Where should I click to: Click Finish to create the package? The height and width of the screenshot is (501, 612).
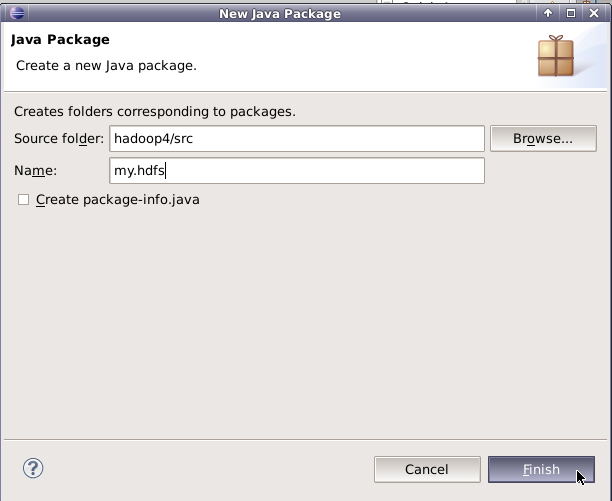(x=541, y=469)
